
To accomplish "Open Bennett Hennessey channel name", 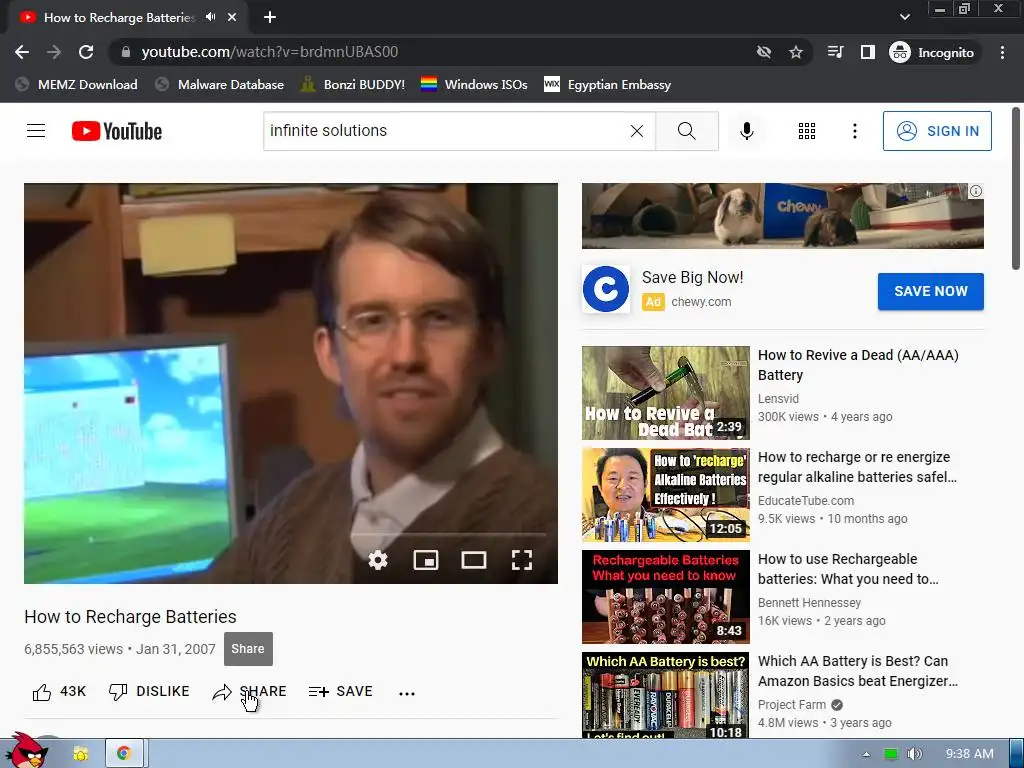I will pyautogui.click(x=809, y=602).
